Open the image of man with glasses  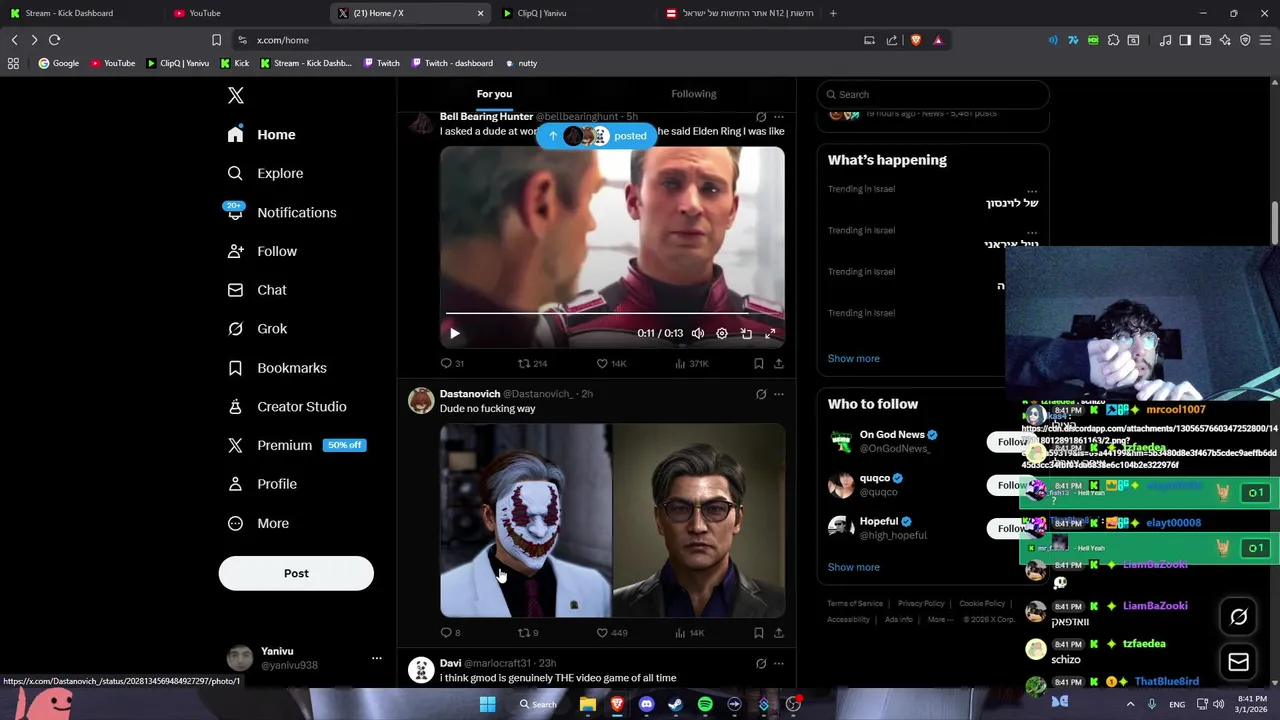click(x=699, y=520)
